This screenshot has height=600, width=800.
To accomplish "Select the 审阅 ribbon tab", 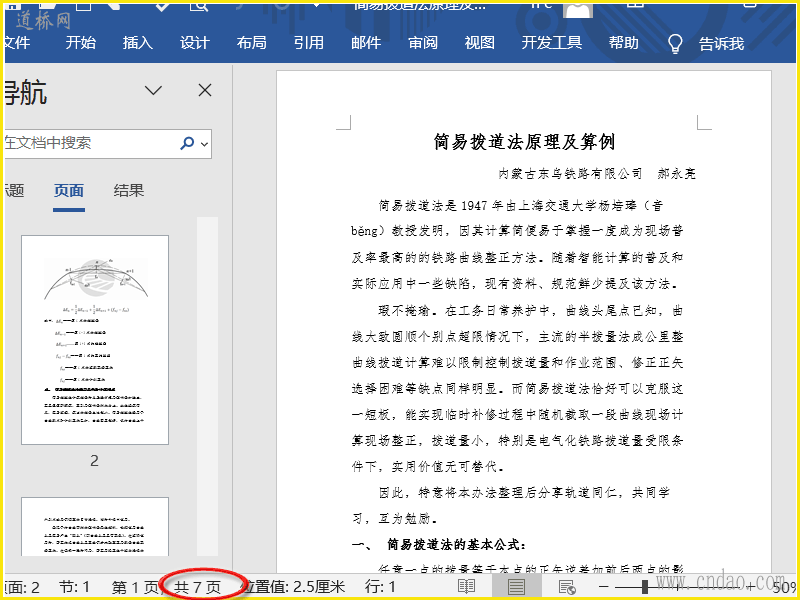I will click(x=423, y=42).
